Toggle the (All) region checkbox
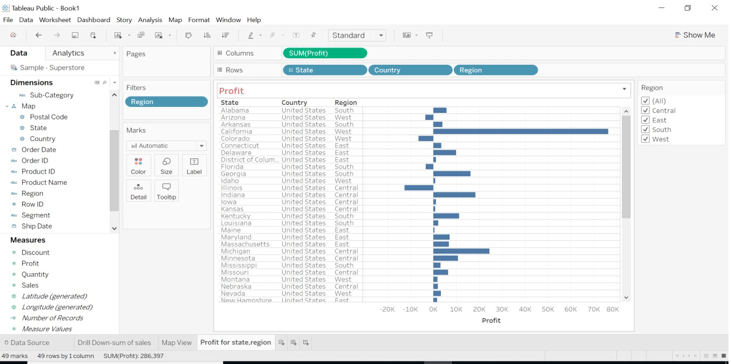Image resolution: width=731 pixels, height=364 pixels. tap(645, 101)
